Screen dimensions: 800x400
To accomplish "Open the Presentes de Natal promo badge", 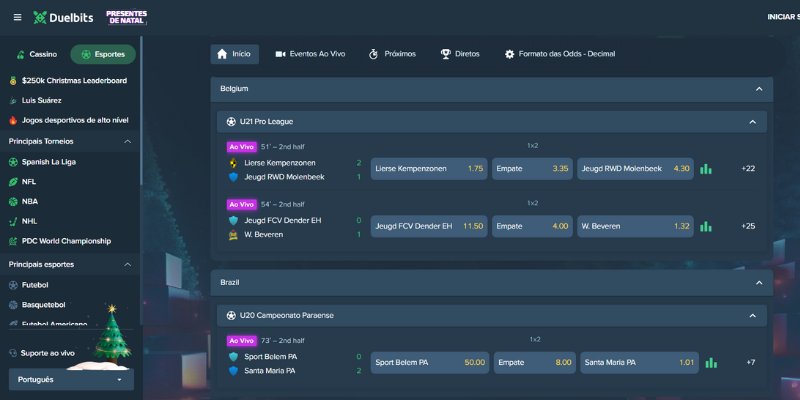I will click(127, 17).
